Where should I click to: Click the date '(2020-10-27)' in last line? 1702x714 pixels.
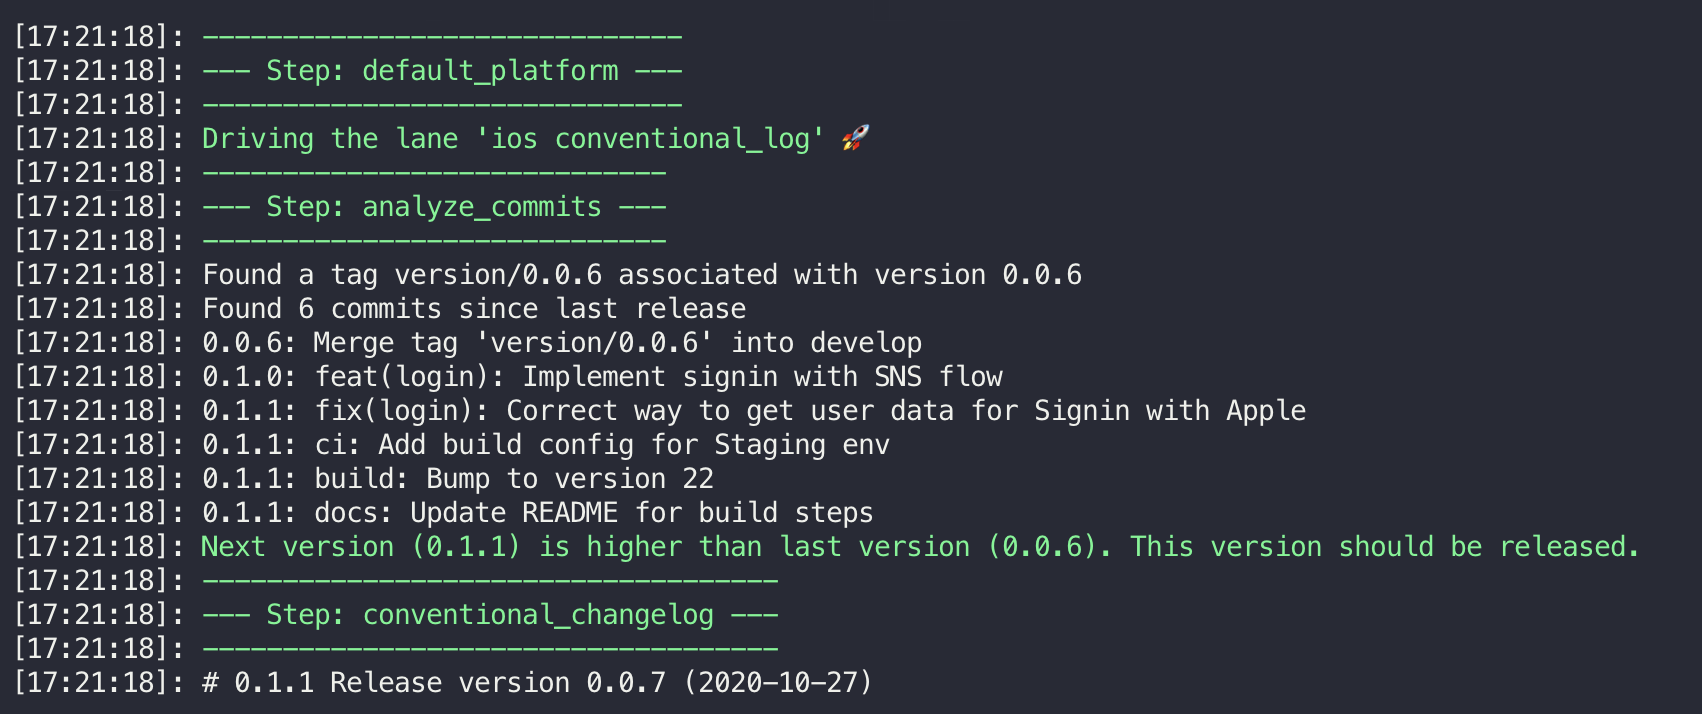(x=778, y=683)
